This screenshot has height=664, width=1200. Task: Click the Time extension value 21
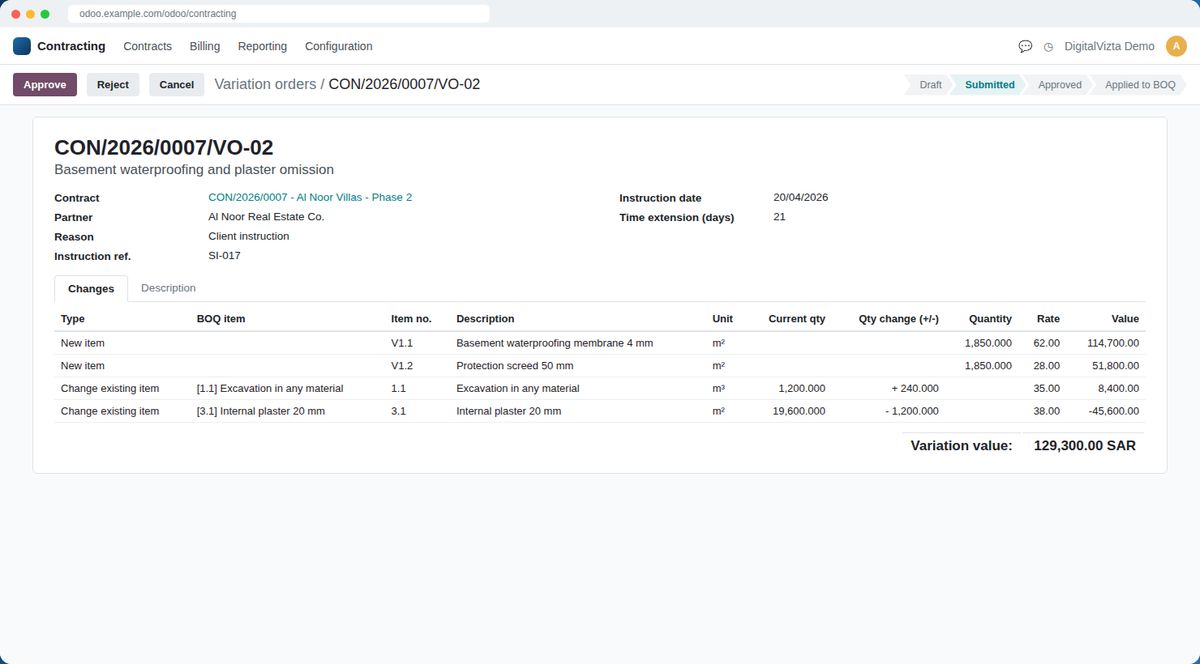click(x=779, y=217)
